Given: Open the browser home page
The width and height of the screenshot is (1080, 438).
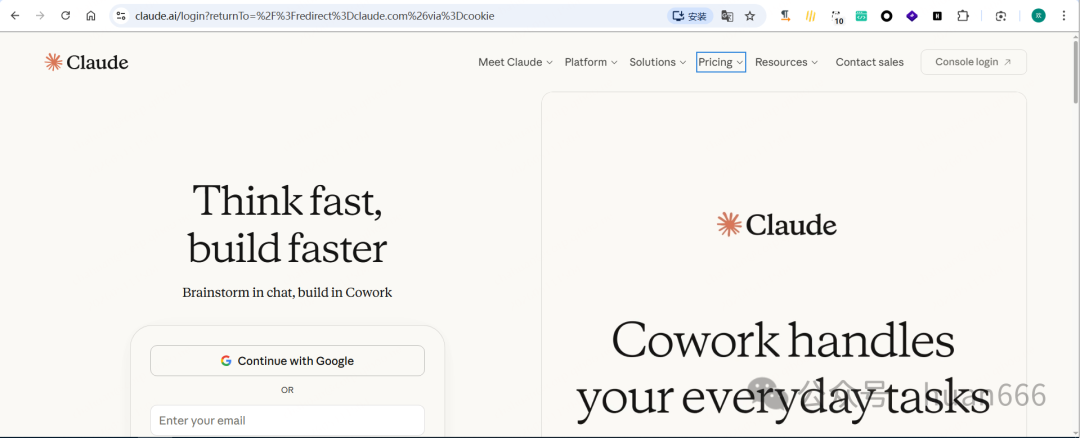Looking at the screenshot, I should (91, 16).
